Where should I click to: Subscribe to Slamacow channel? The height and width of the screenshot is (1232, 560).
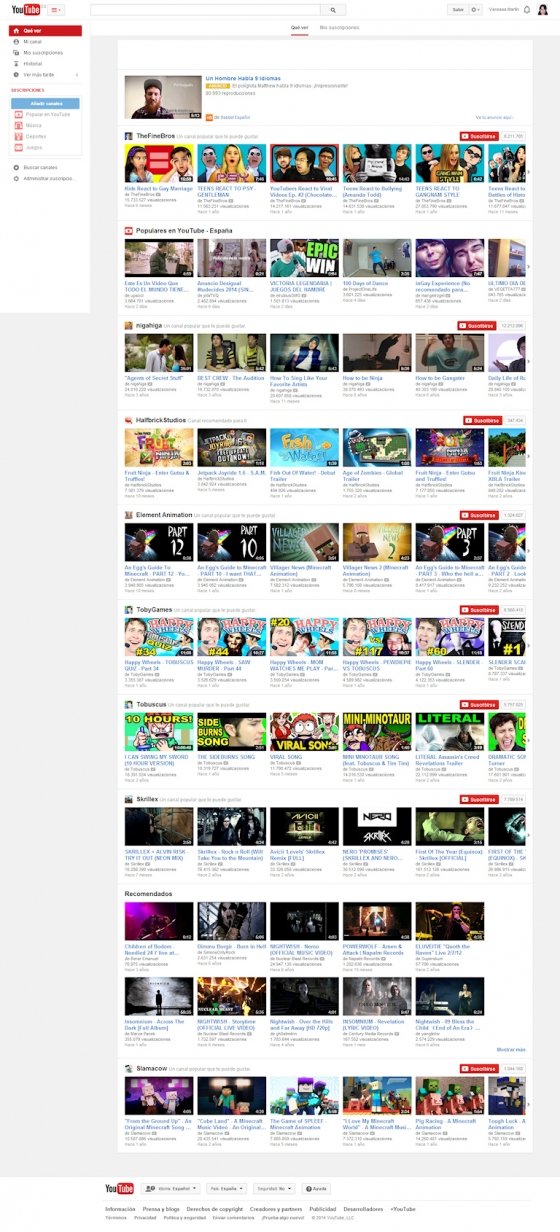pyautogui.click(x=480, y=1067)
